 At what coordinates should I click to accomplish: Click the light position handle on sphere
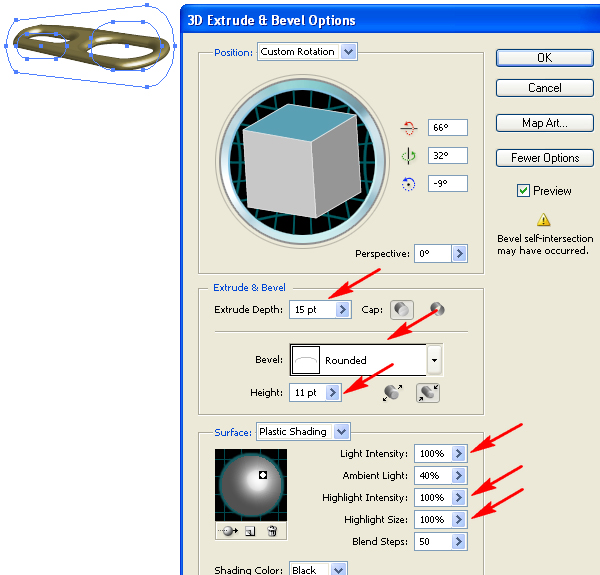263,475
